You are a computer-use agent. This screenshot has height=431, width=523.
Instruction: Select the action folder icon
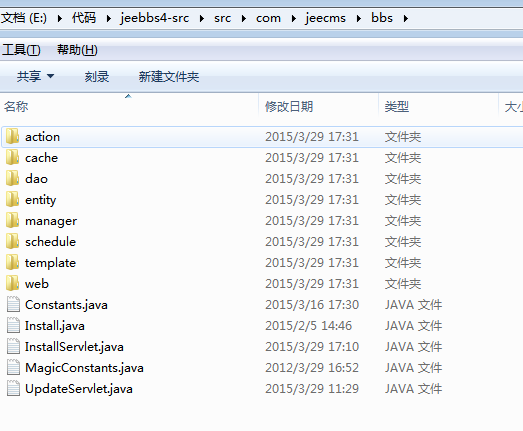point(13,137)
